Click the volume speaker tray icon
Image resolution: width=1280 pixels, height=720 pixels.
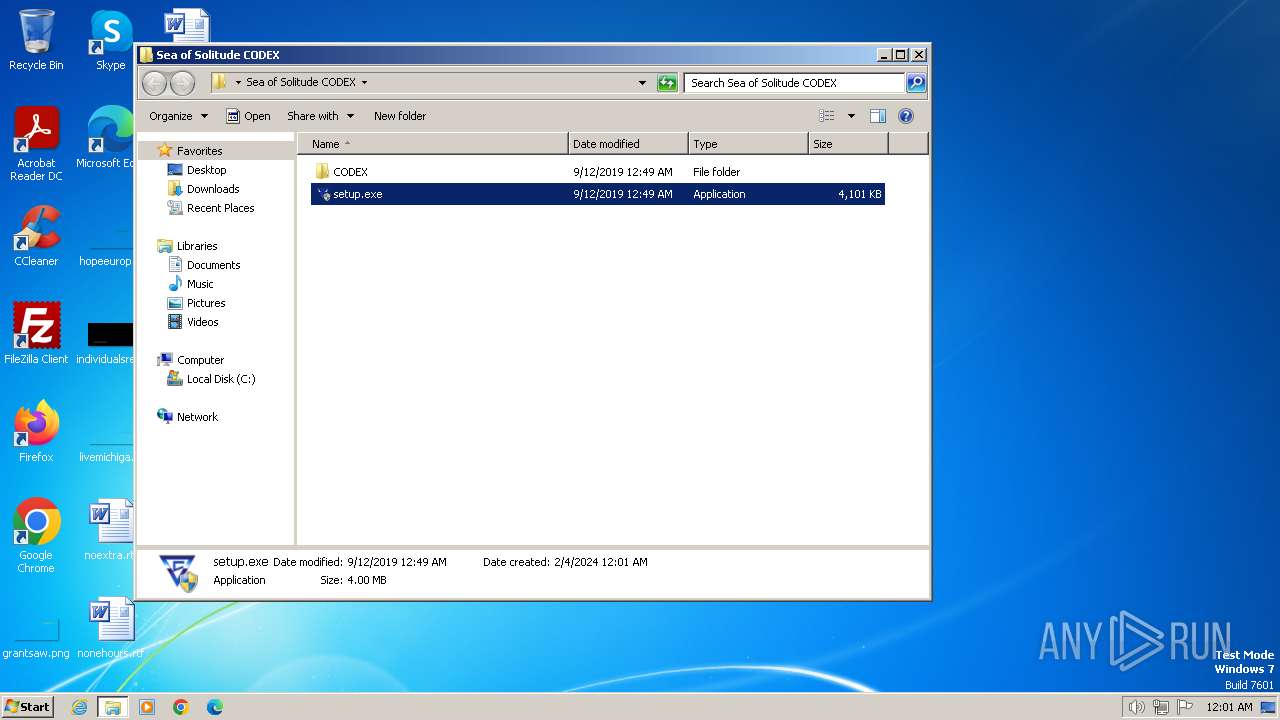[1136, 707]
